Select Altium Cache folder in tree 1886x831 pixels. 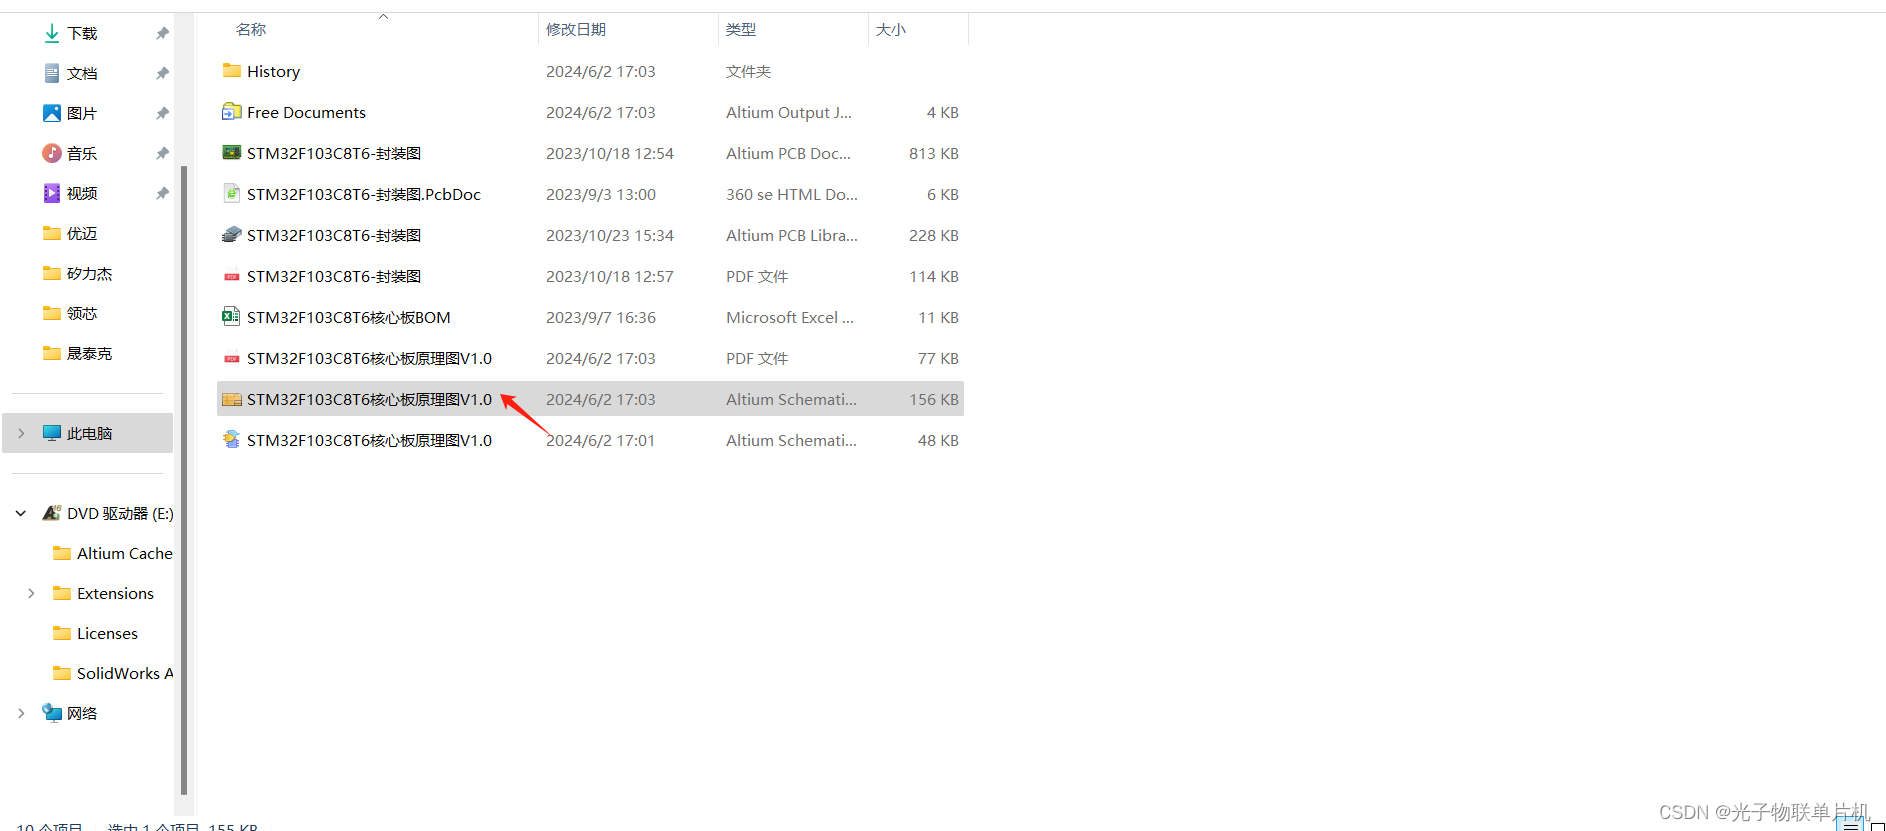(x=124, y=553)
